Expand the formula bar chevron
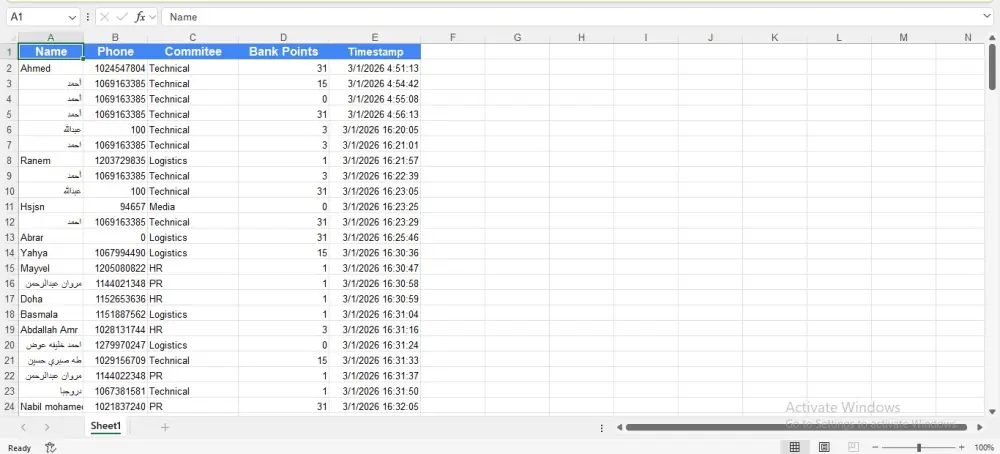The height and width of the screenshot is (454, 1000). click(x=988, y=17)
